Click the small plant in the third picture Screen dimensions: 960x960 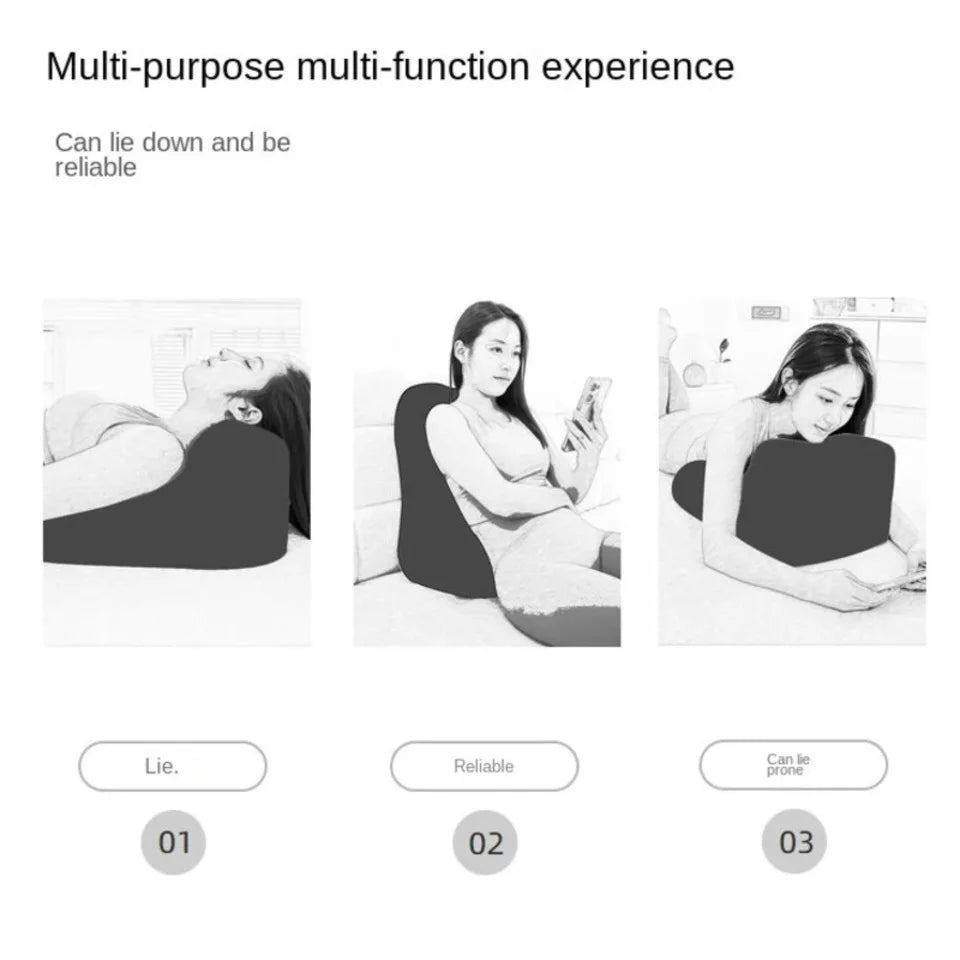[725, 351]
